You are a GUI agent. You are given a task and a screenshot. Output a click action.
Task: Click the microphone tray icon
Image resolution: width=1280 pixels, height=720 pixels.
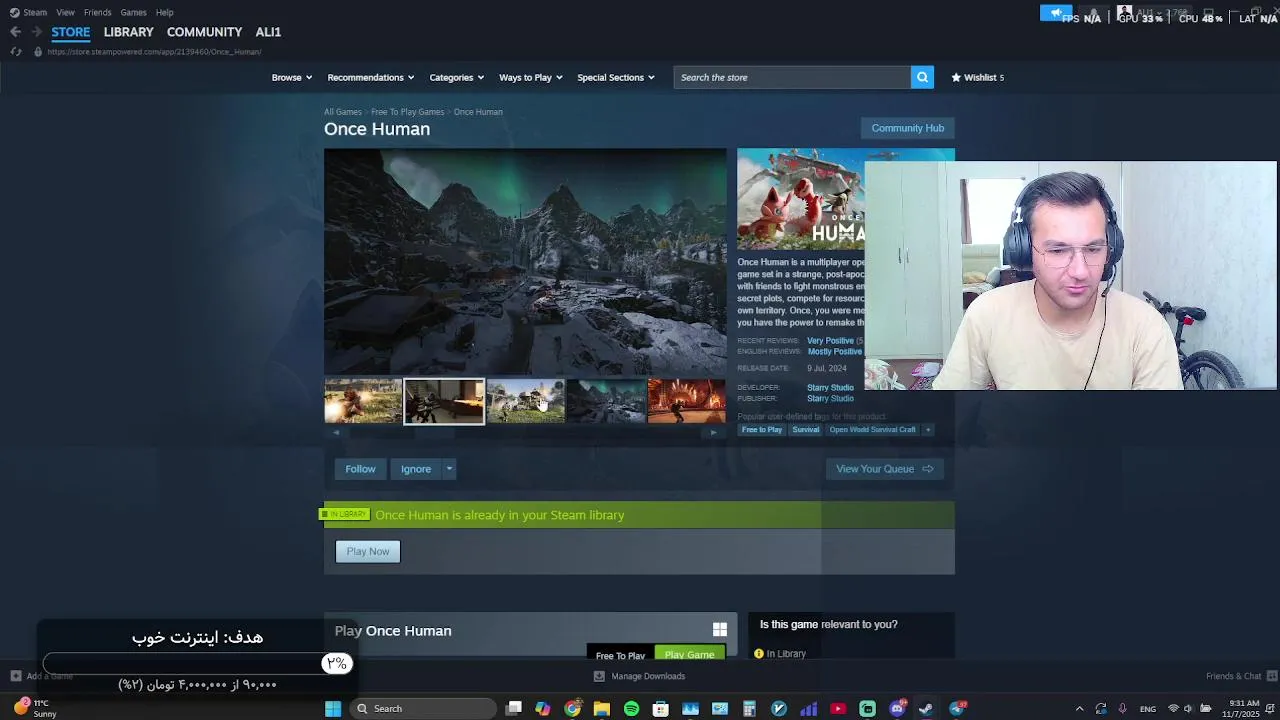1122,709
